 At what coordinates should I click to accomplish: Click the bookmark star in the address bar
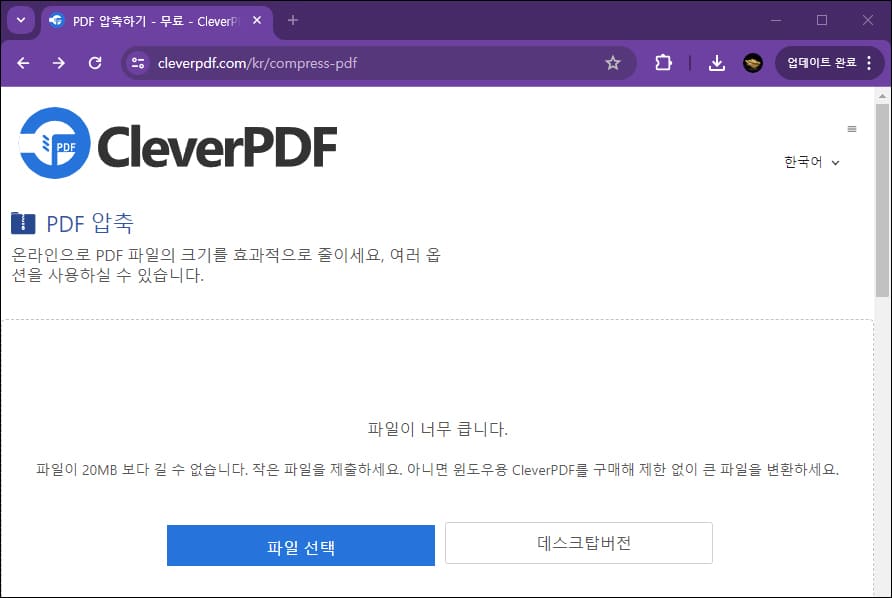tap(613, 62)
